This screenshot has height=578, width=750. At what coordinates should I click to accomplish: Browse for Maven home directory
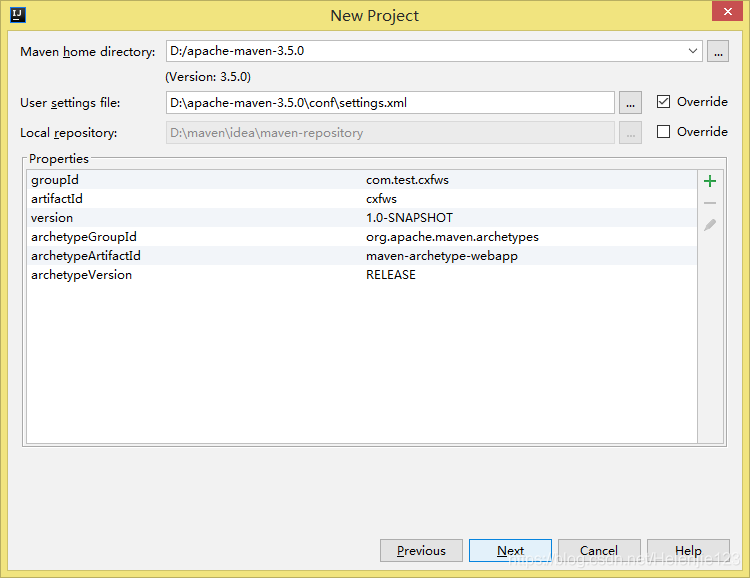pos(718,51)
